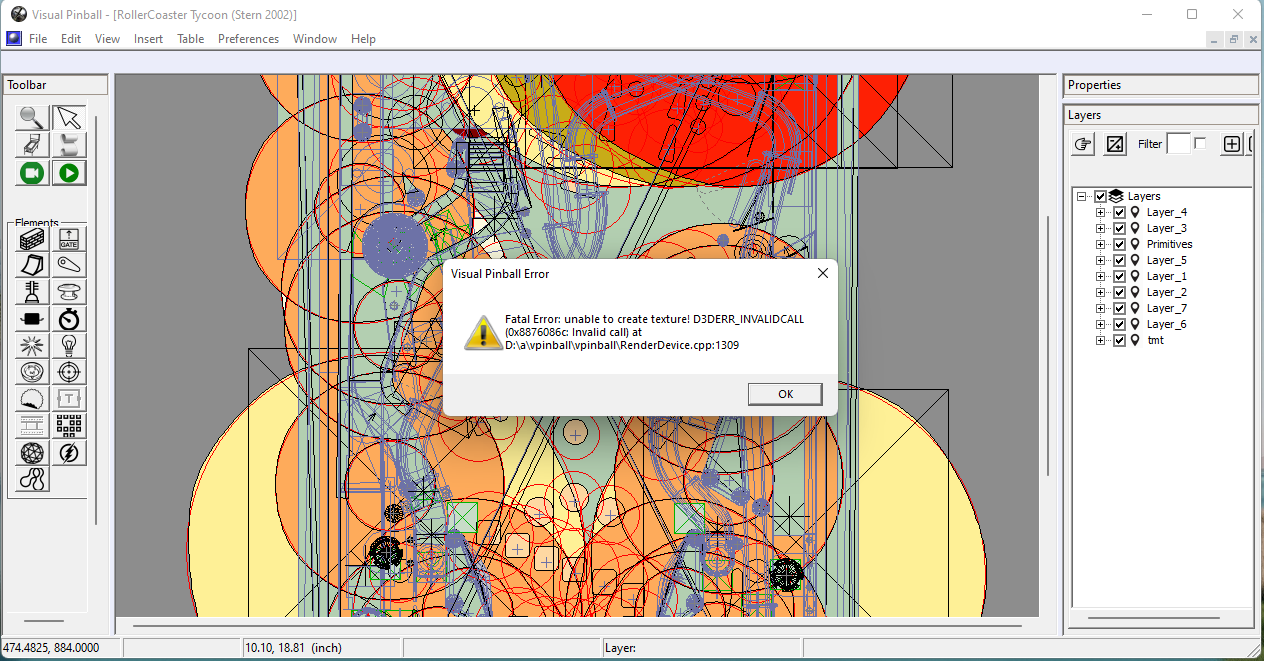Open the Help menu

pyautogui.click(x=363, y=39)
